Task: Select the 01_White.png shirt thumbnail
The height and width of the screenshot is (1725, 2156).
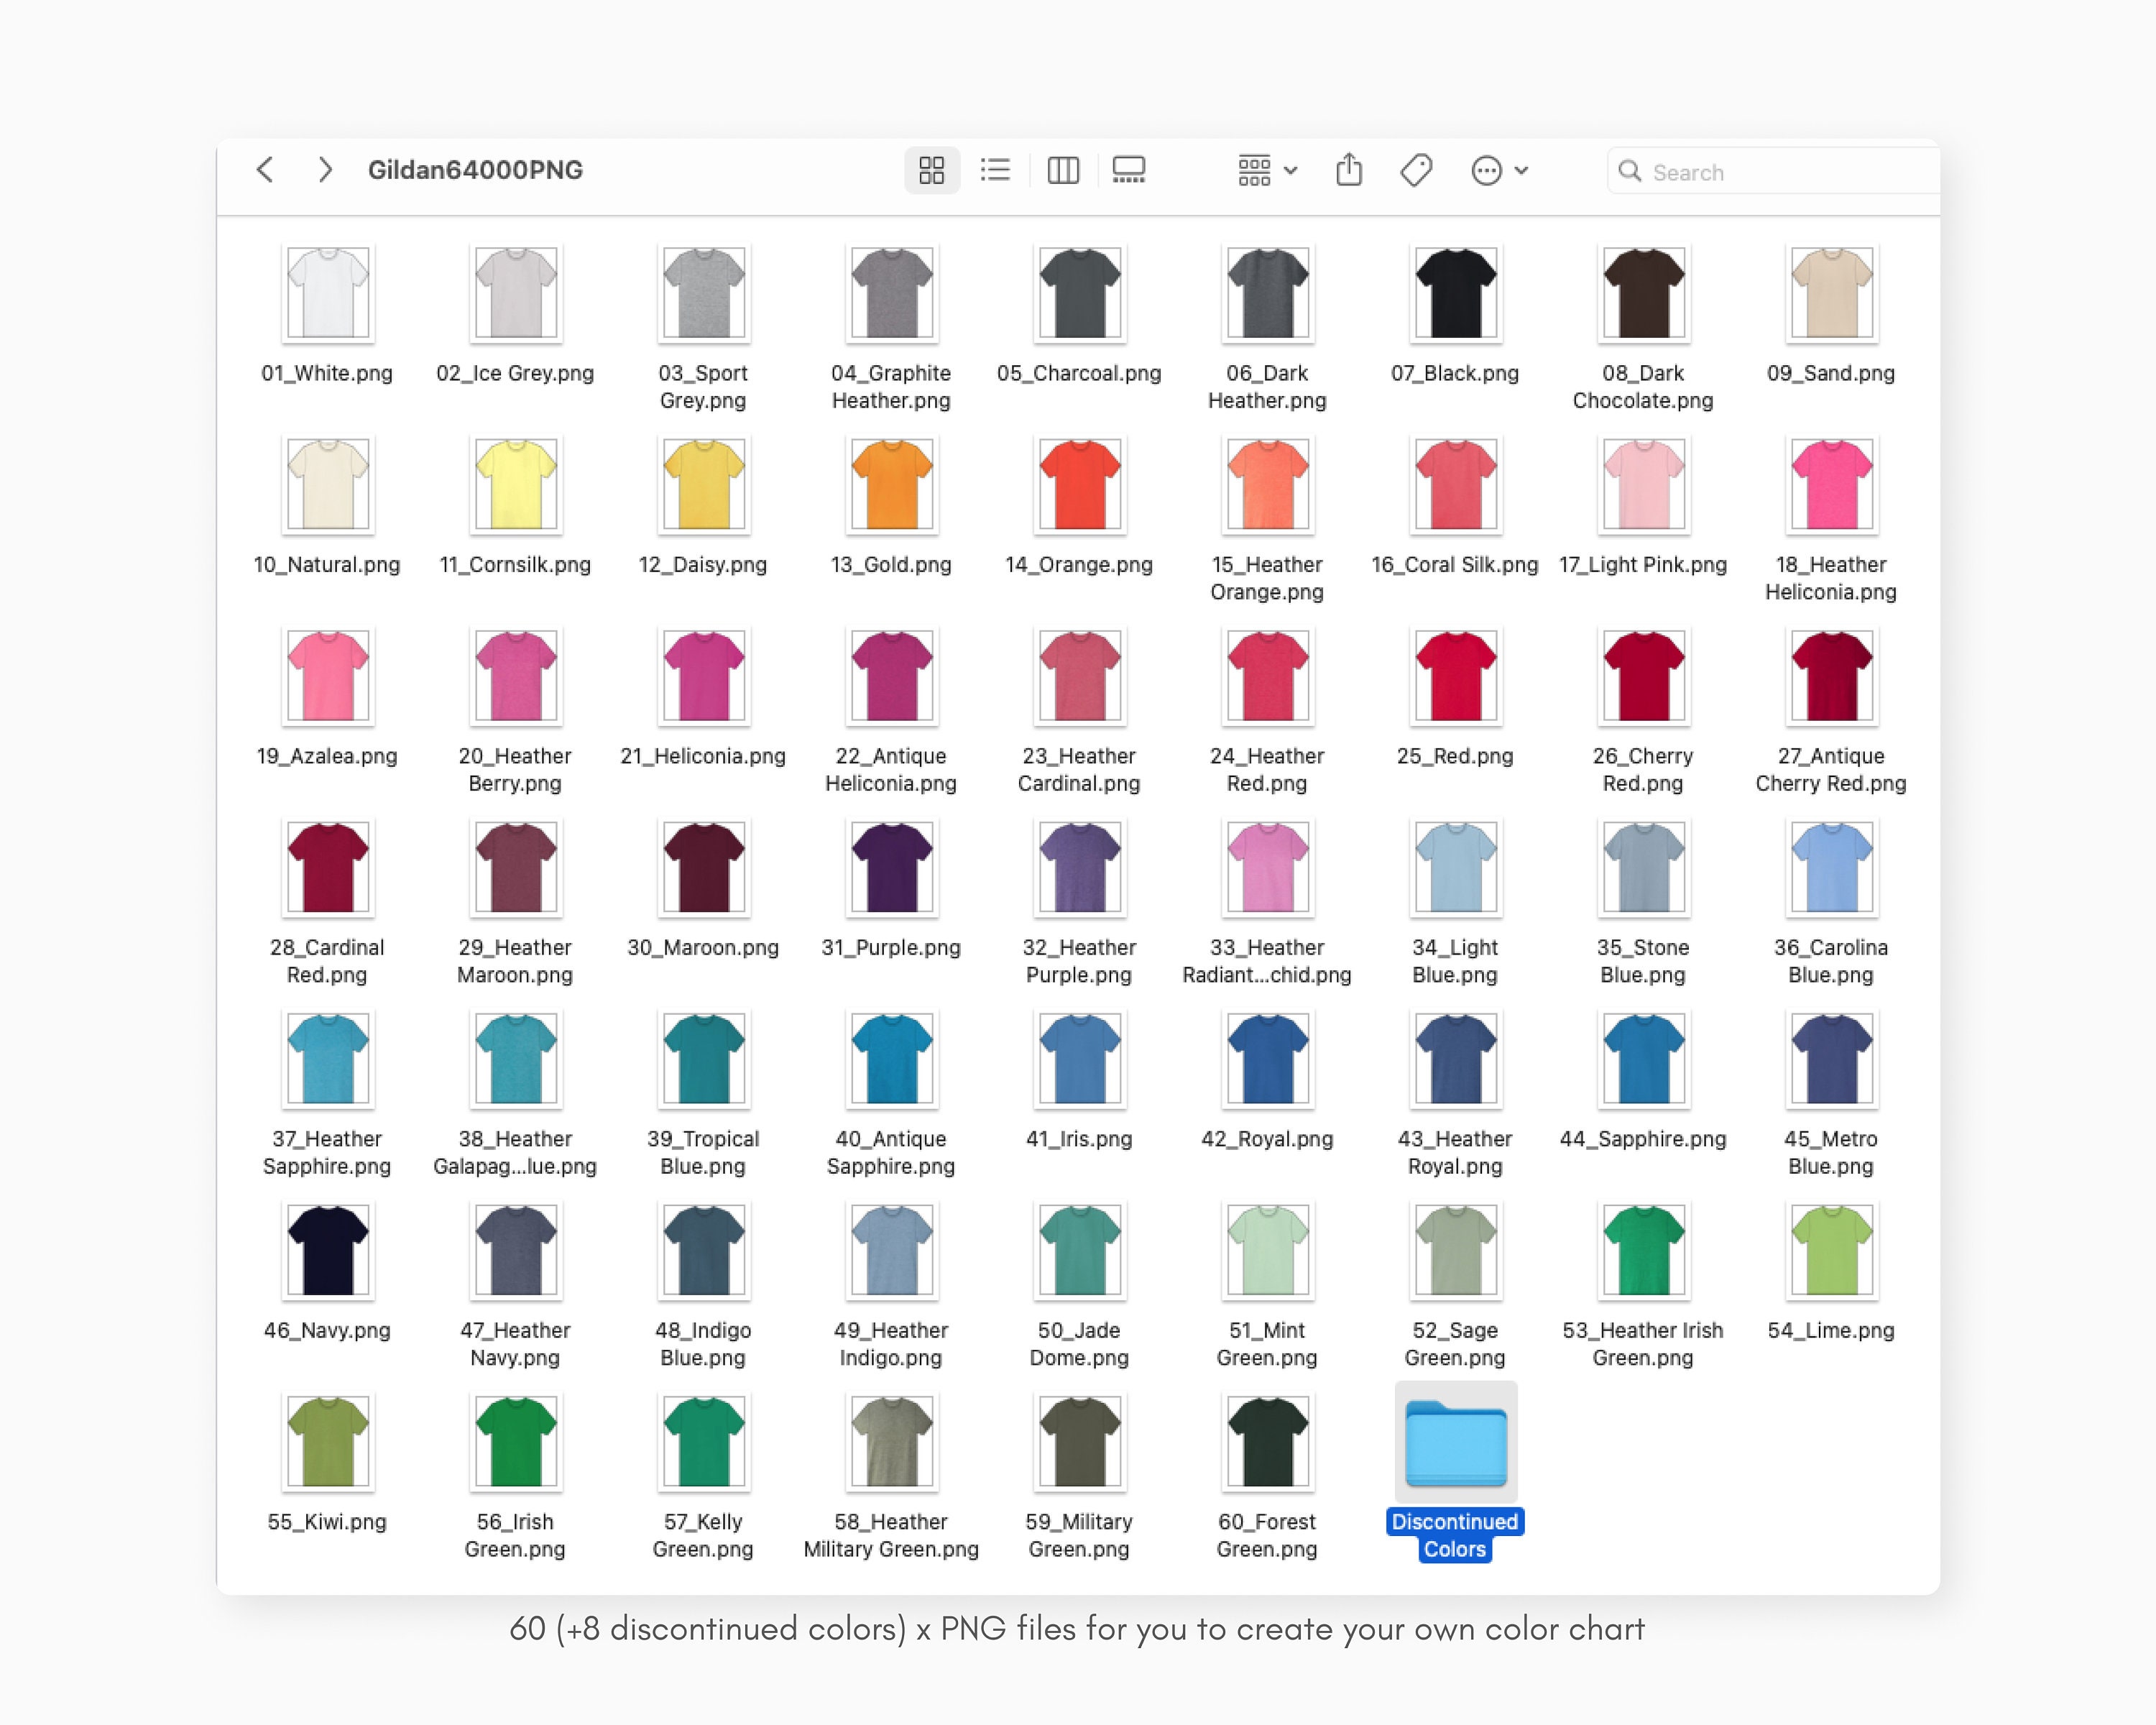Action: [326, 293]
